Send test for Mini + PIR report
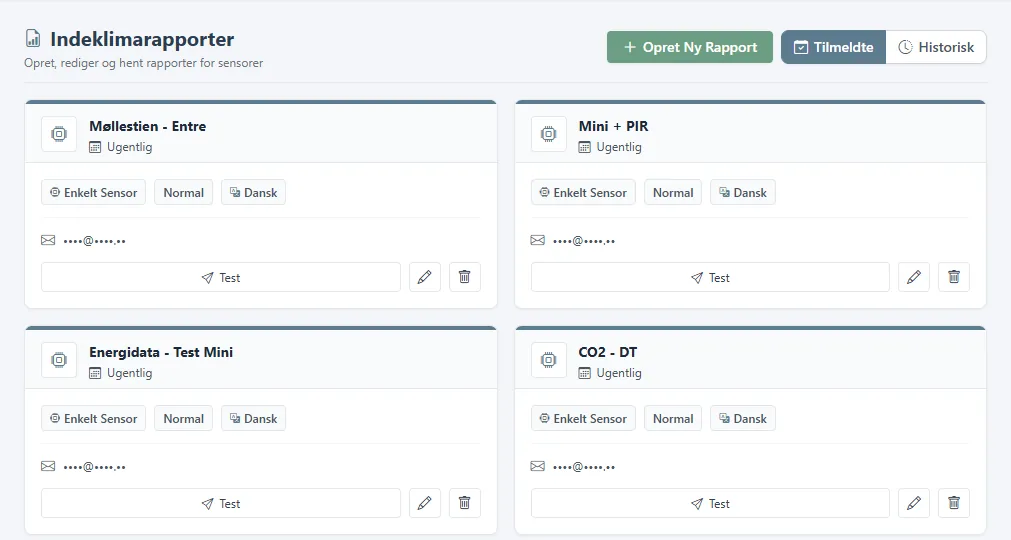The image size is (1011, 540). tap(710, 277)
